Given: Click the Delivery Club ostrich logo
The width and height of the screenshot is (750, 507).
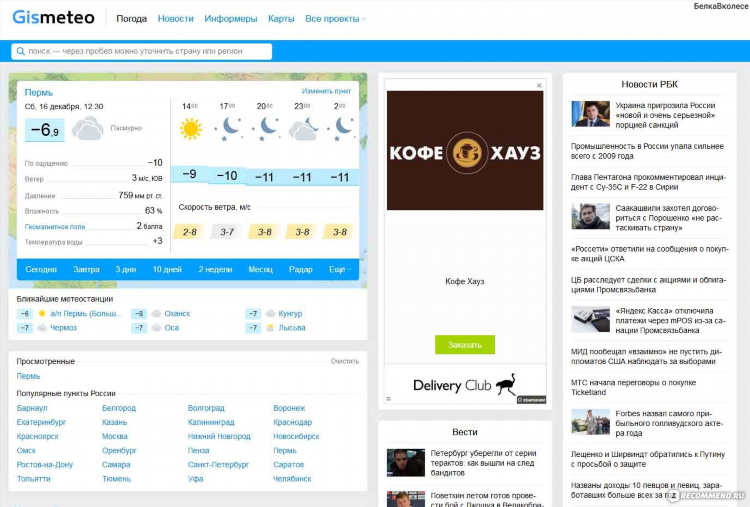Looking at the screenshot, I should click(x=506, y=384).
